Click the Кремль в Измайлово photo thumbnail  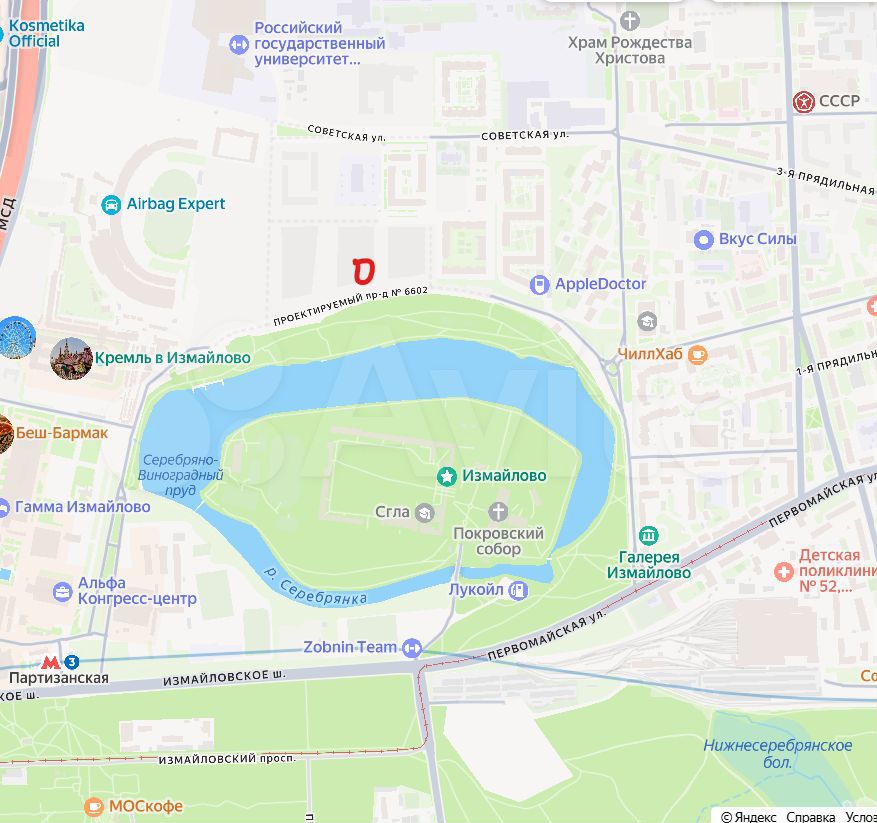71,359
